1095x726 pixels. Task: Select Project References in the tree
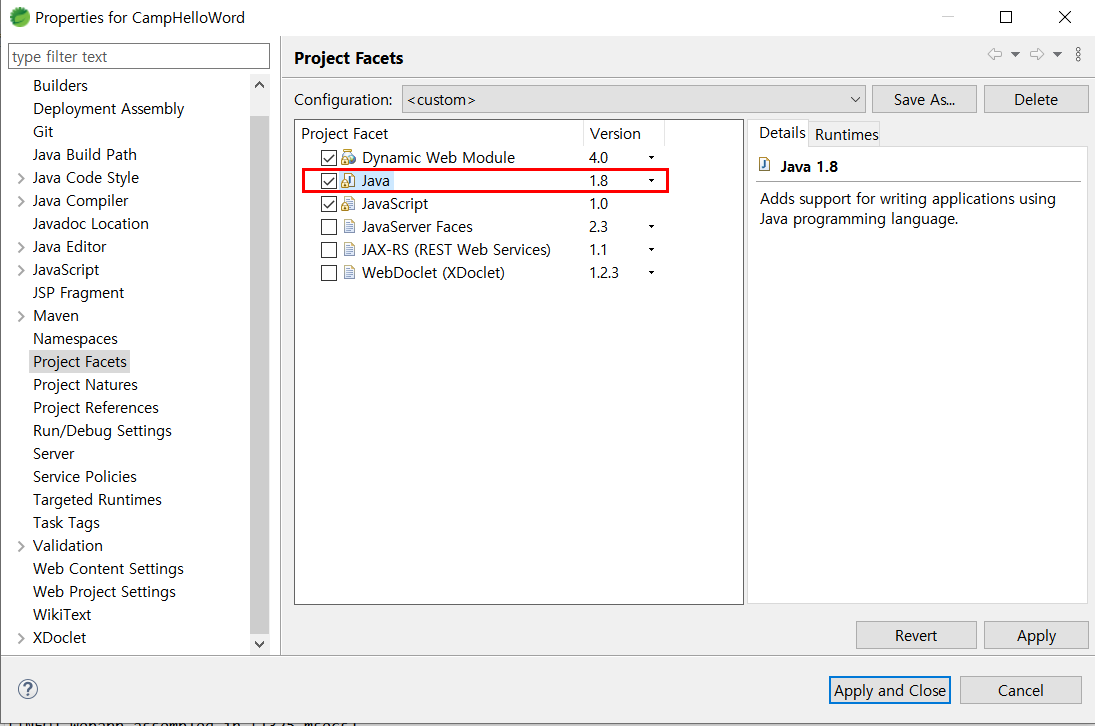point(96,408)
